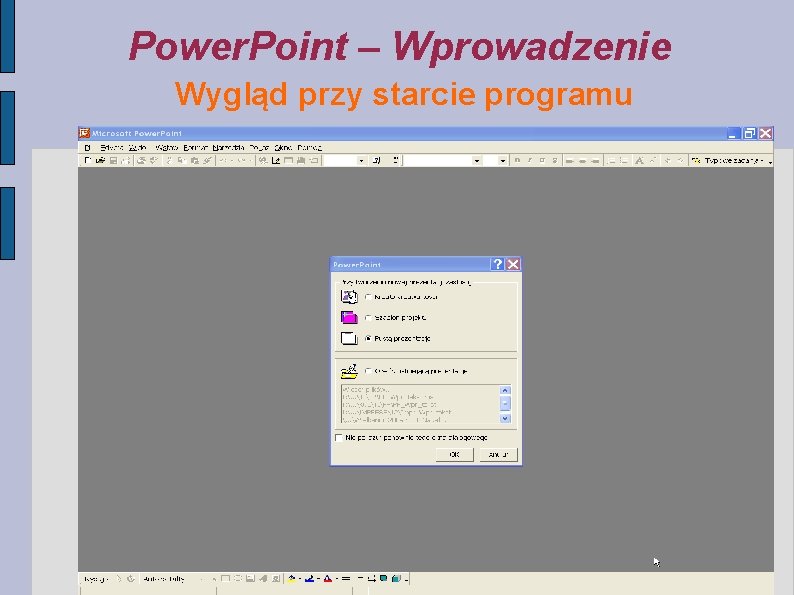Check the 'Nie pokazuj ponownie' checkbox

point(339,438)
